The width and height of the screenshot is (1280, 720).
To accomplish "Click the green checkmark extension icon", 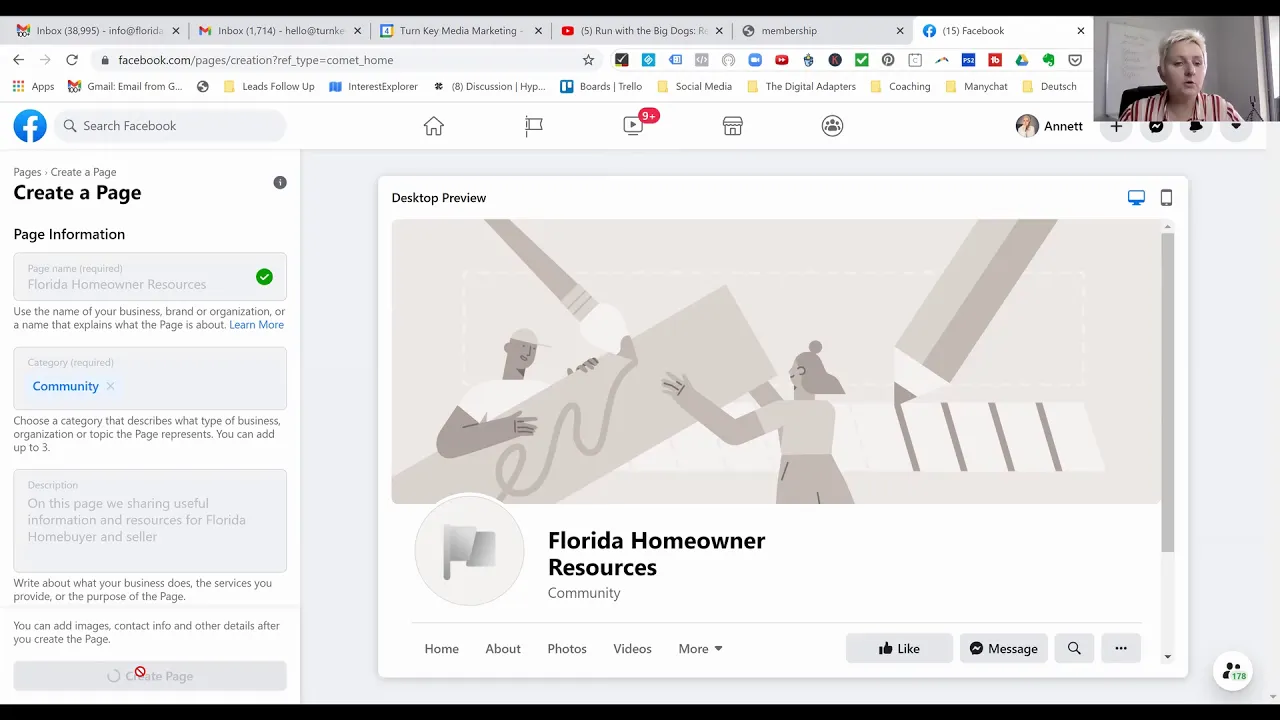I will [862, 60].
